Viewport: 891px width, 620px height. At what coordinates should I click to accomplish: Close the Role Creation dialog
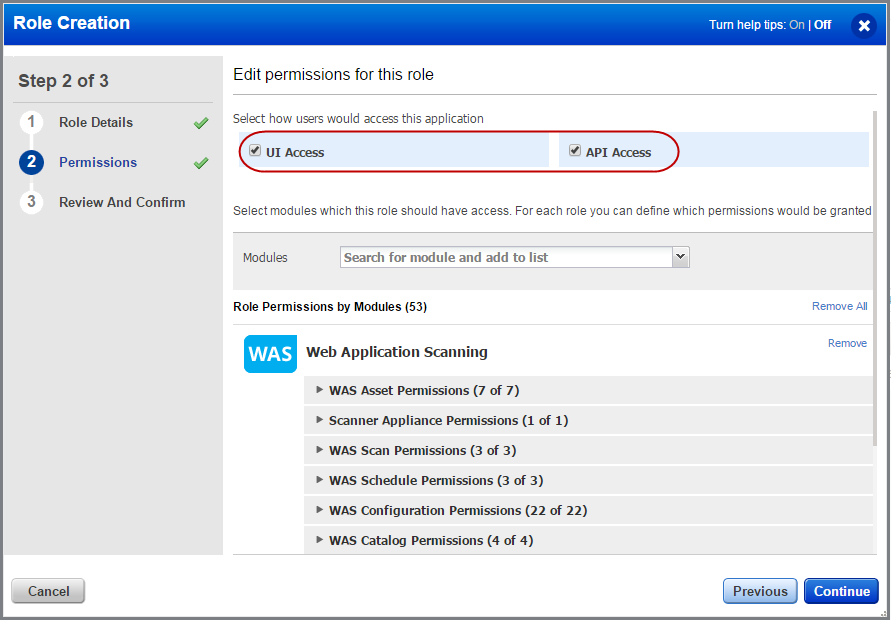pos(864,25)
